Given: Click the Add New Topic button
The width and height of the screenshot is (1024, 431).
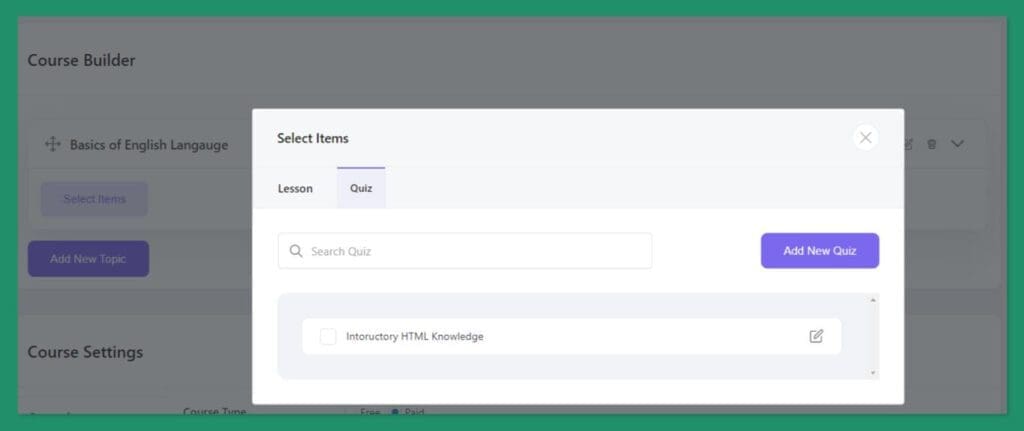Looking at the screenshot, I should (x=88, y=259).
